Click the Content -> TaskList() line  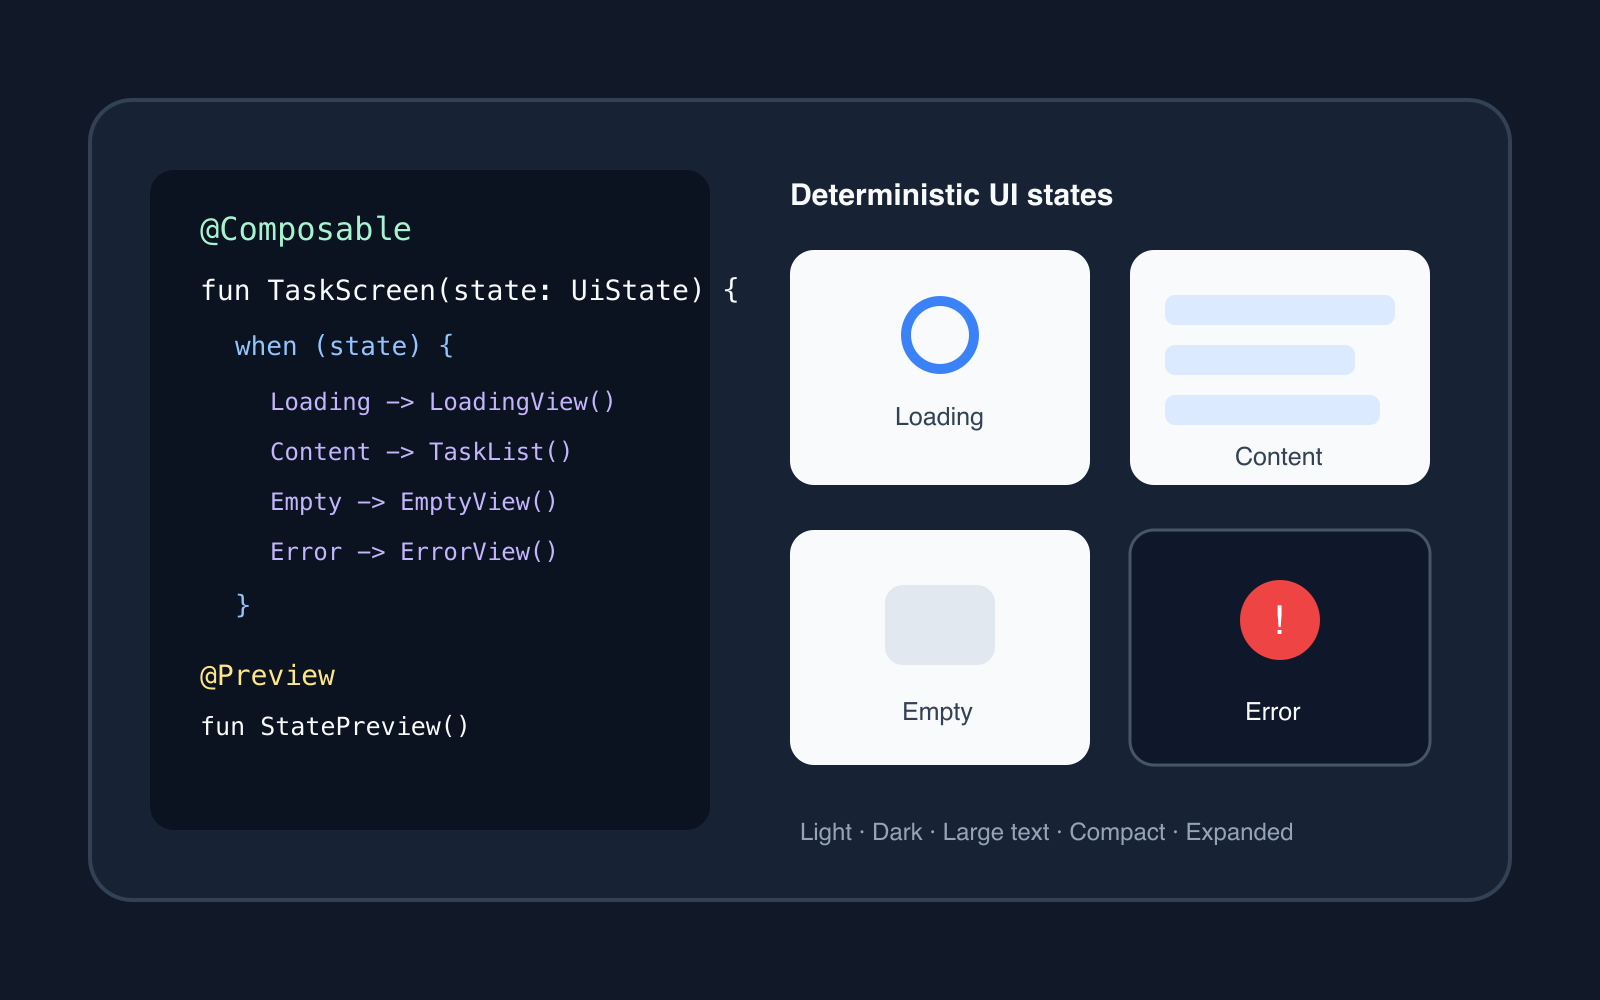[x=420, y=452]
